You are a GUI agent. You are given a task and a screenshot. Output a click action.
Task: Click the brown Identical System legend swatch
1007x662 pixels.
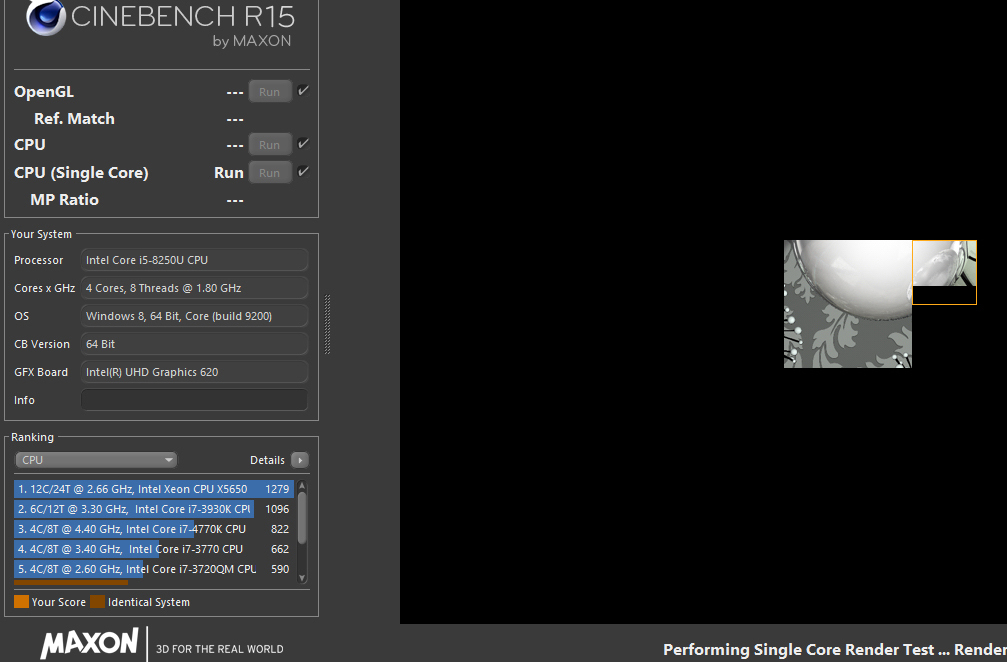click(98, 602)
